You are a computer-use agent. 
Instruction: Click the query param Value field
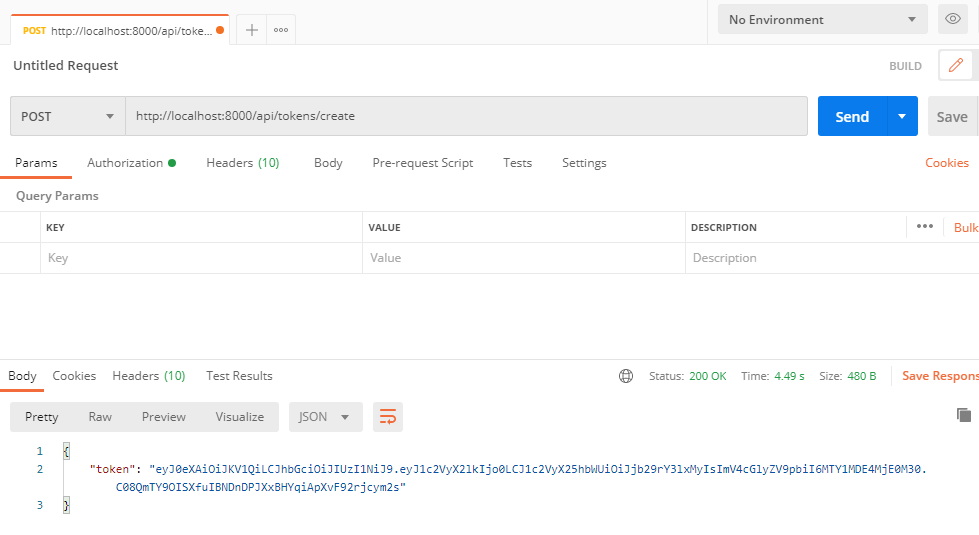523,258
